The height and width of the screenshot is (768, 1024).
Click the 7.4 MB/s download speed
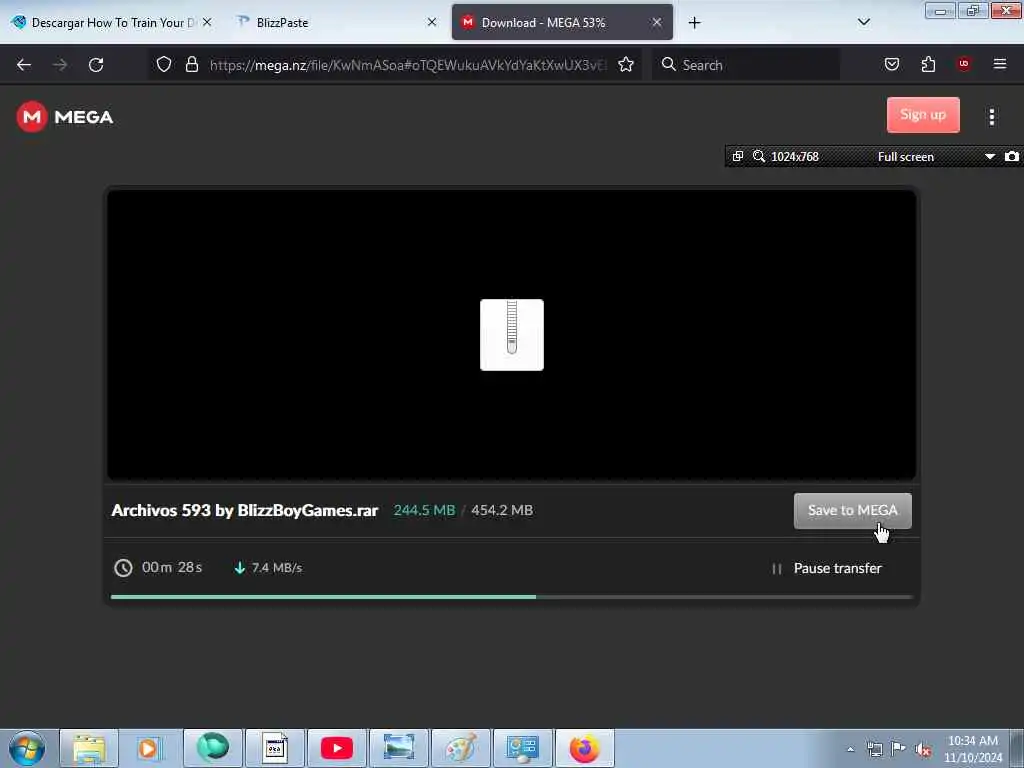pos(277,568)
